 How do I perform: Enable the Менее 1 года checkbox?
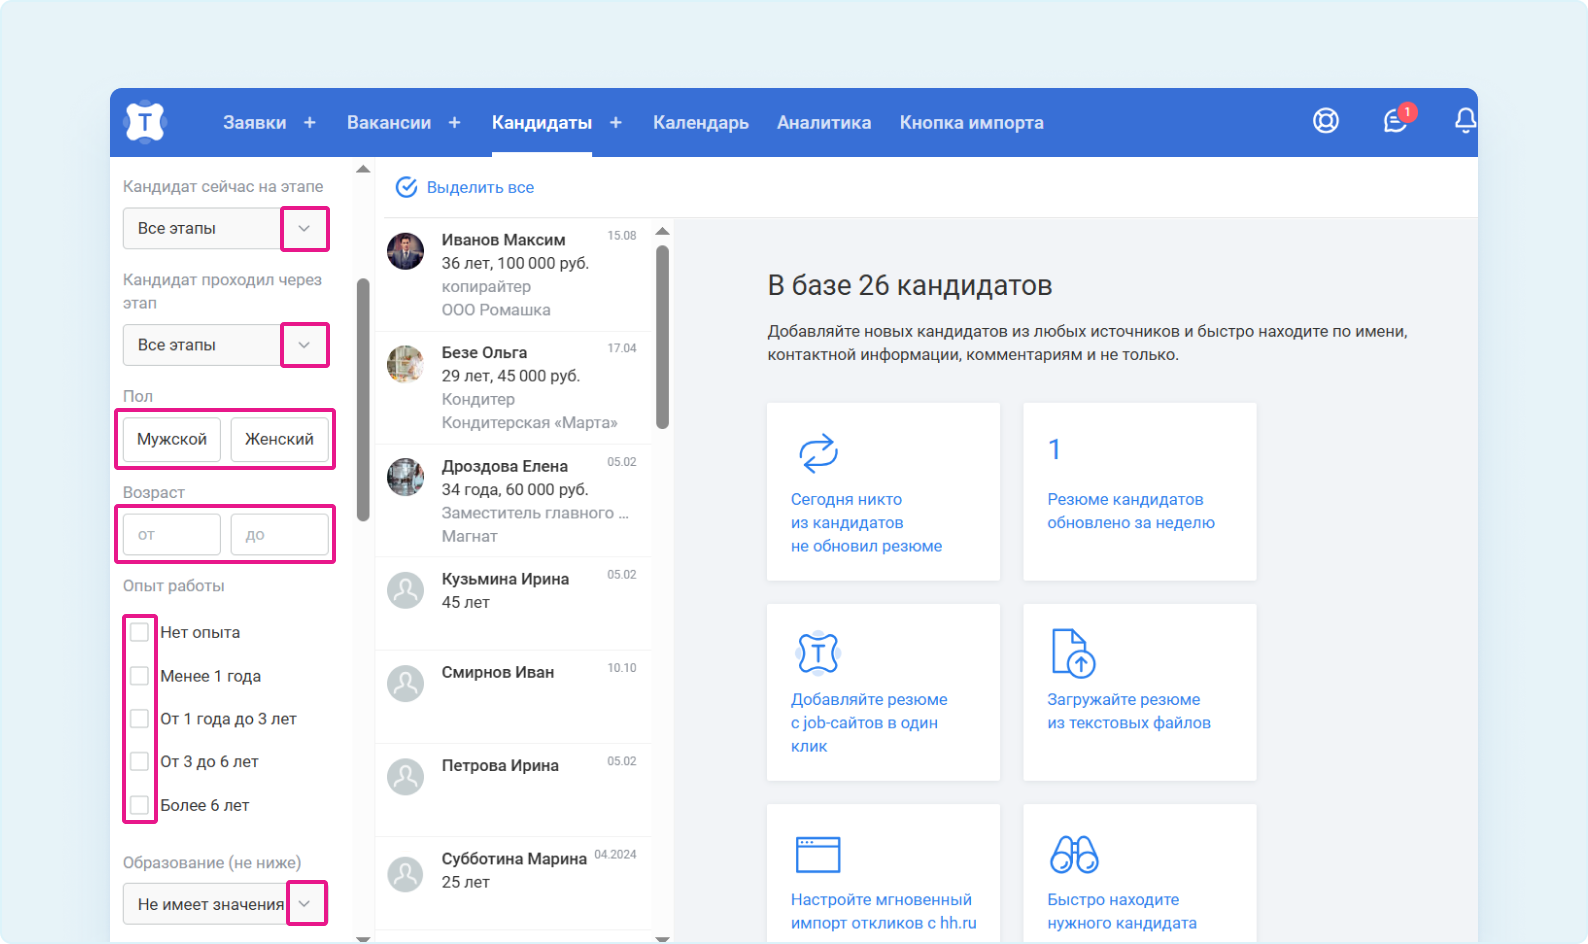pos(140,676)
